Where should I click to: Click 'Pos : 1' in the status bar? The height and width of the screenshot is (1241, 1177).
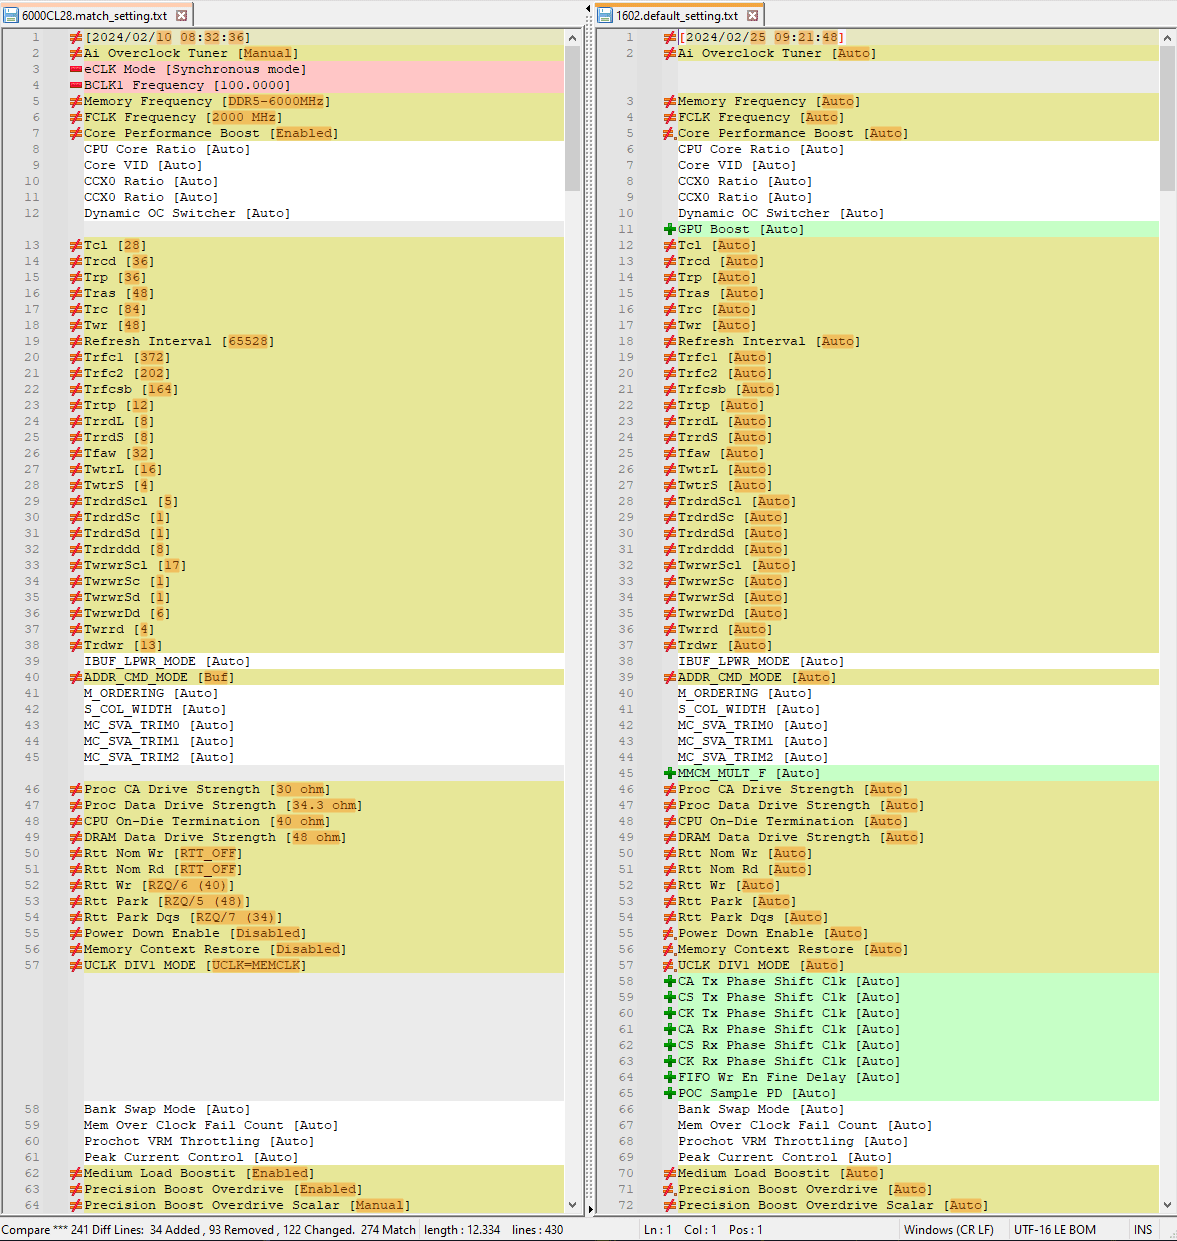[746, 1230]
